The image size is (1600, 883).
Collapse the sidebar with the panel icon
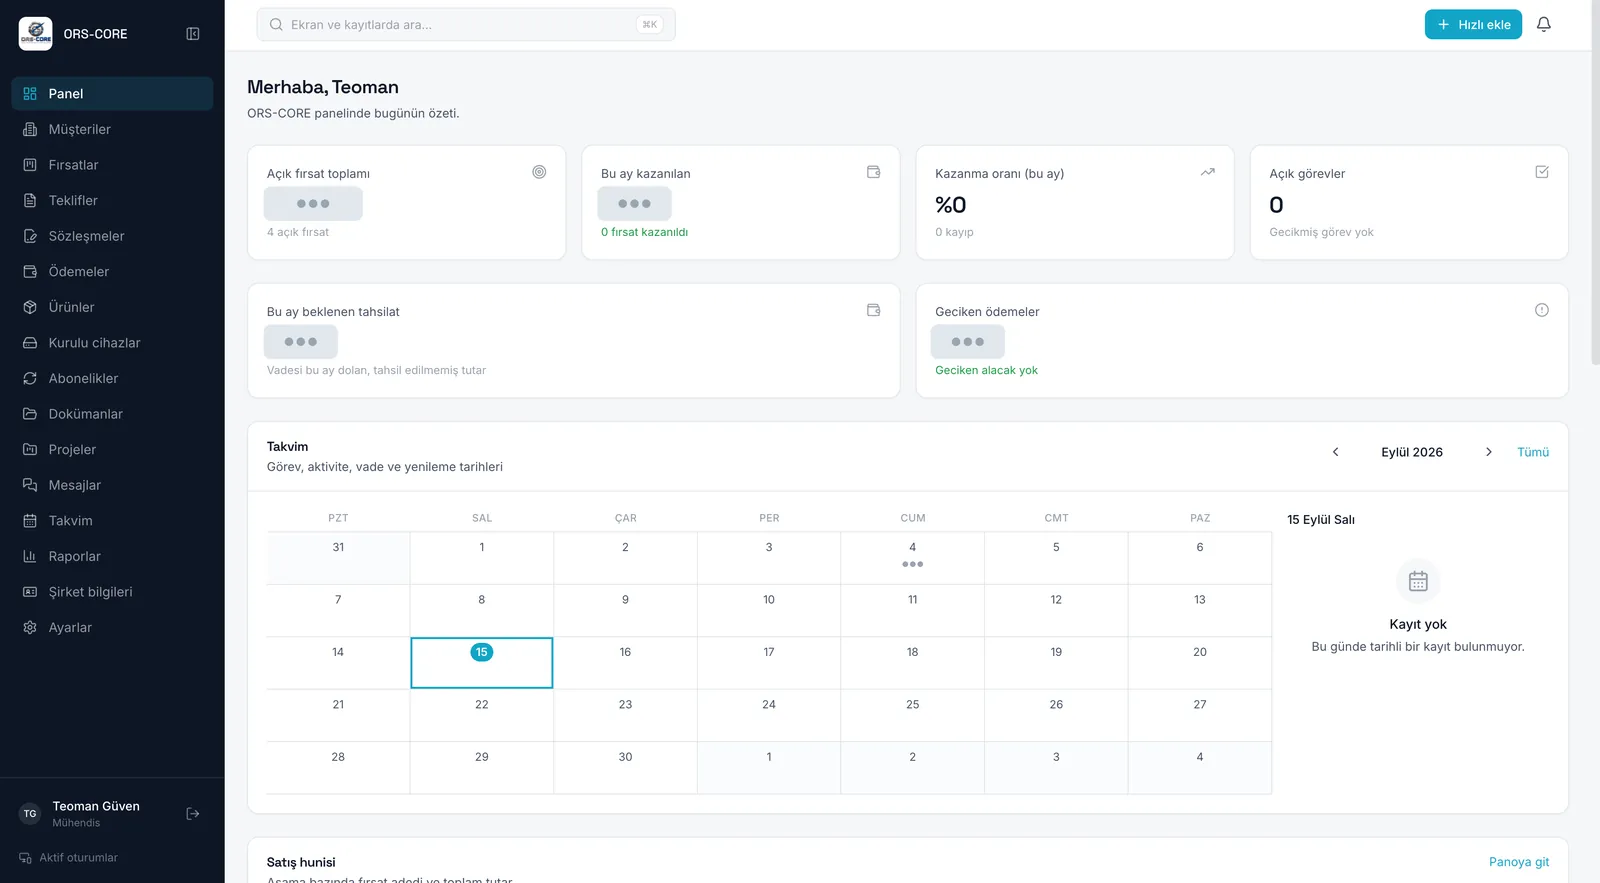tap(193, 34)
